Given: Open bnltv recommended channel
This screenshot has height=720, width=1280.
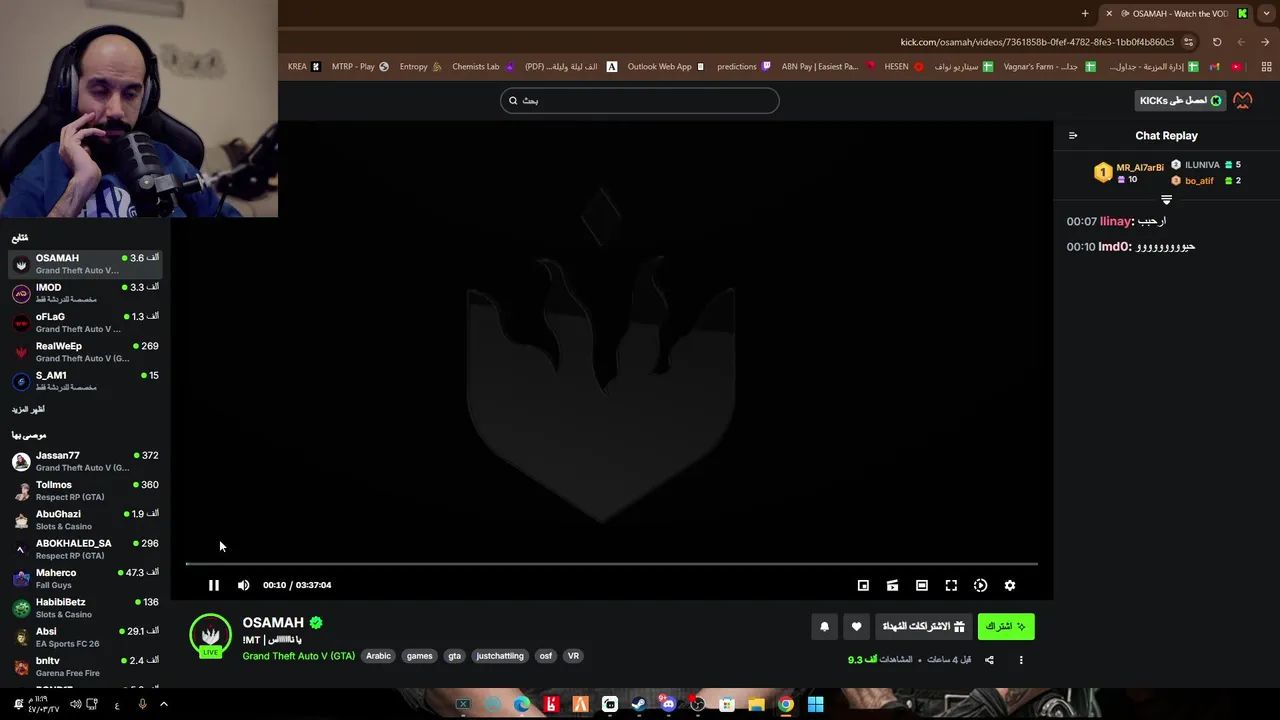Looking at the screenshot, I should [86, 666].
